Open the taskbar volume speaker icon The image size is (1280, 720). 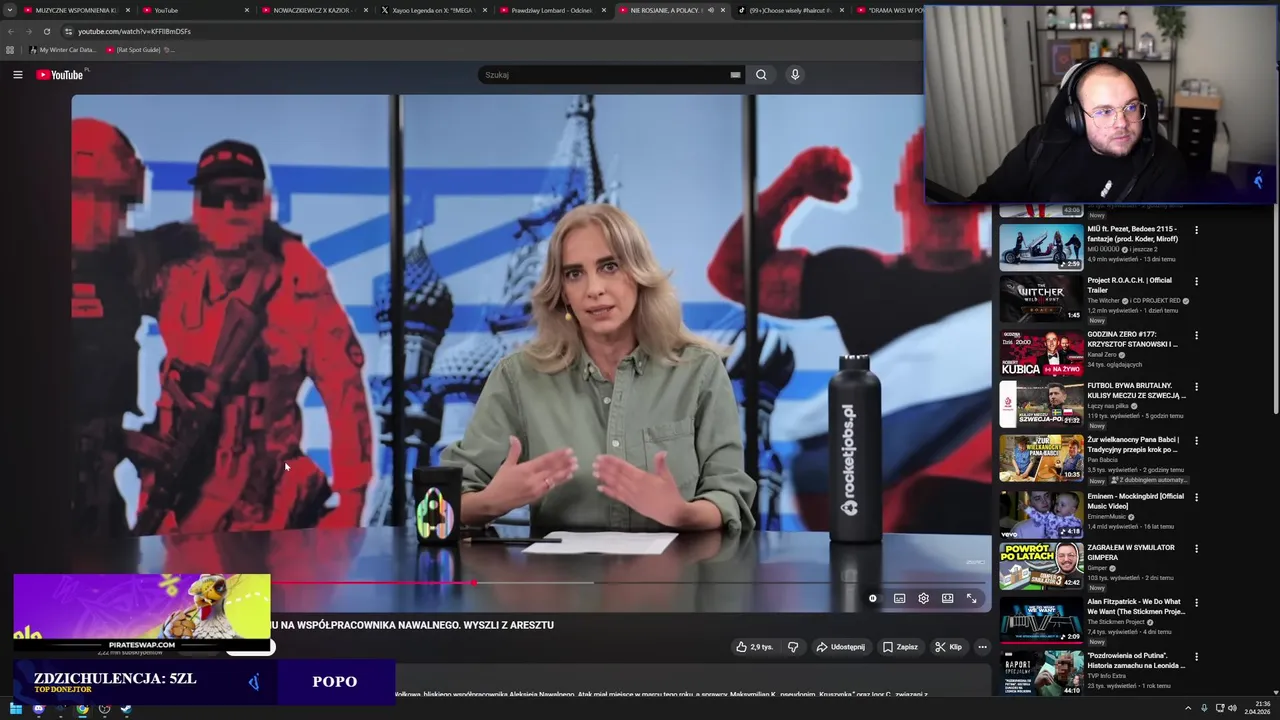pyautogui.click(x=1233, y=709)
